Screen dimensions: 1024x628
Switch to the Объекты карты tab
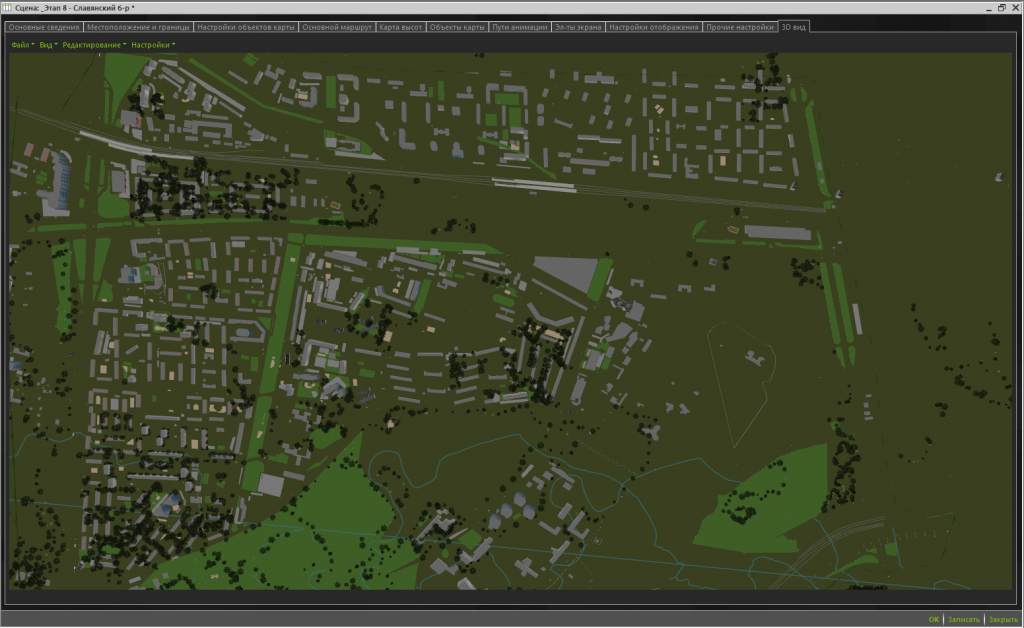[x=458, y=27]
